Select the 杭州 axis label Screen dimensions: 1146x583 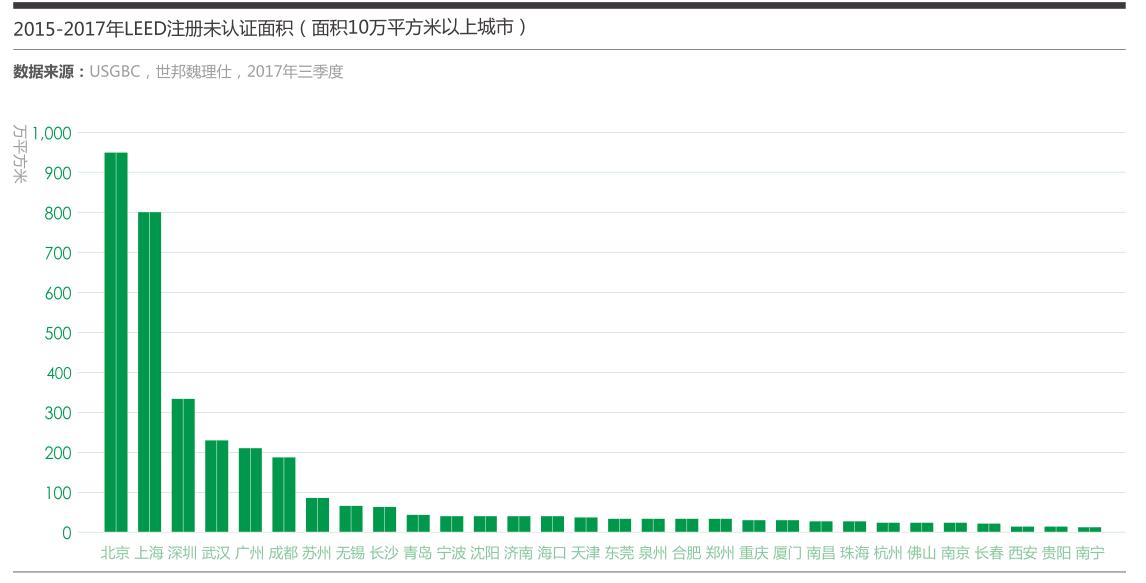pos(888,553)
